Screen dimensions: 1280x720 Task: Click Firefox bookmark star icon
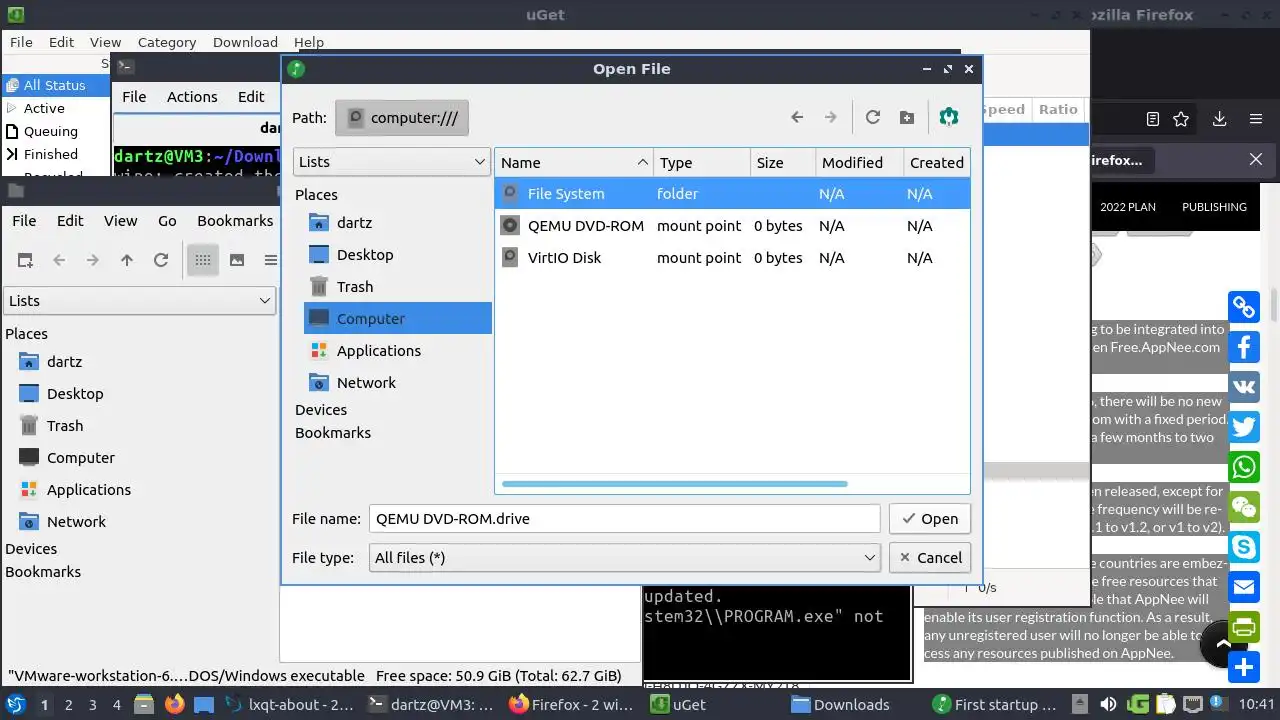tap(1181, 119)
